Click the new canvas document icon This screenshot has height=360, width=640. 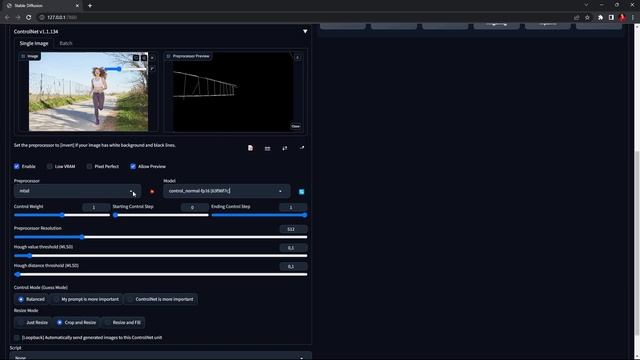pos(250,148)
